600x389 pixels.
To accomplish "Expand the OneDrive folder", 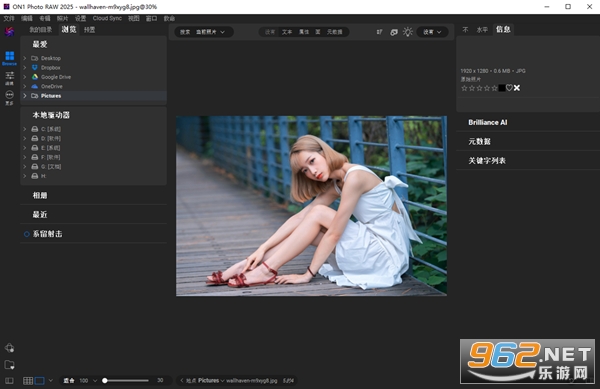I will pyautogui.click(x=25, y=86).
